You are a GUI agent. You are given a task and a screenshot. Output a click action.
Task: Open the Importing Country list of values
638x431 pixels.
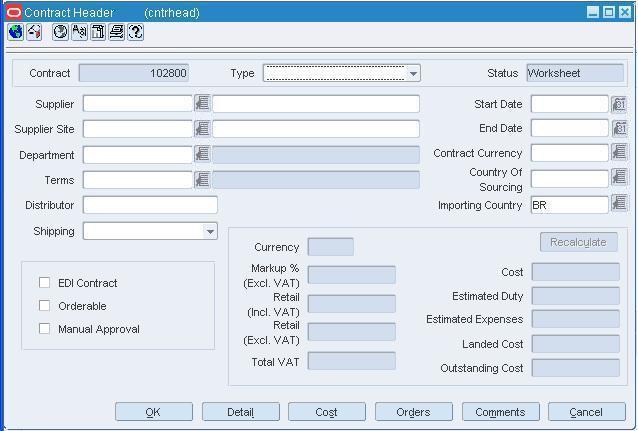619,203
